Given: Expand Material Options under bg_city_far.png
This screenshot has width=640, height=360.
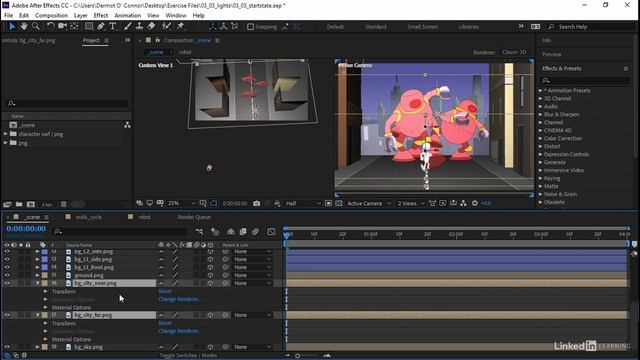Looking at the screenshot, I should coord(45,339).
